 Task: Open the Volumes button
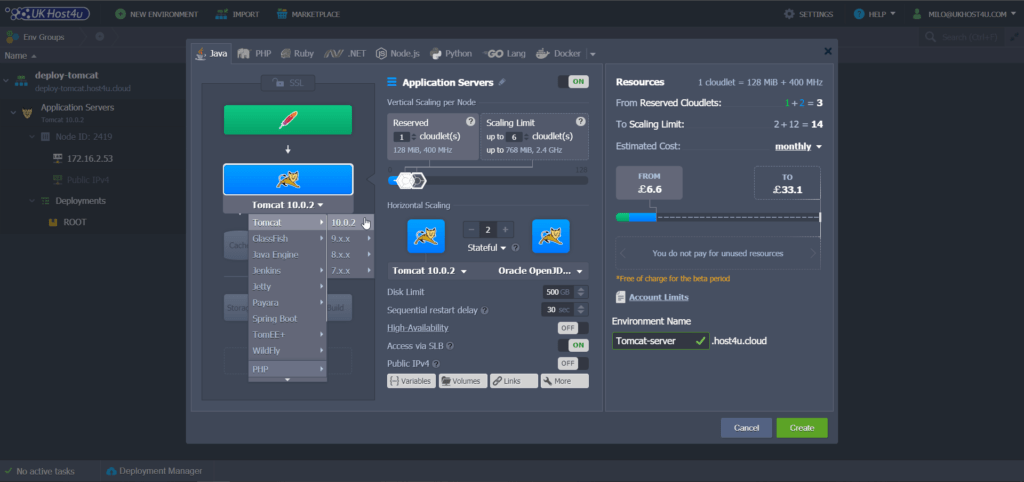tap(463, 381)
